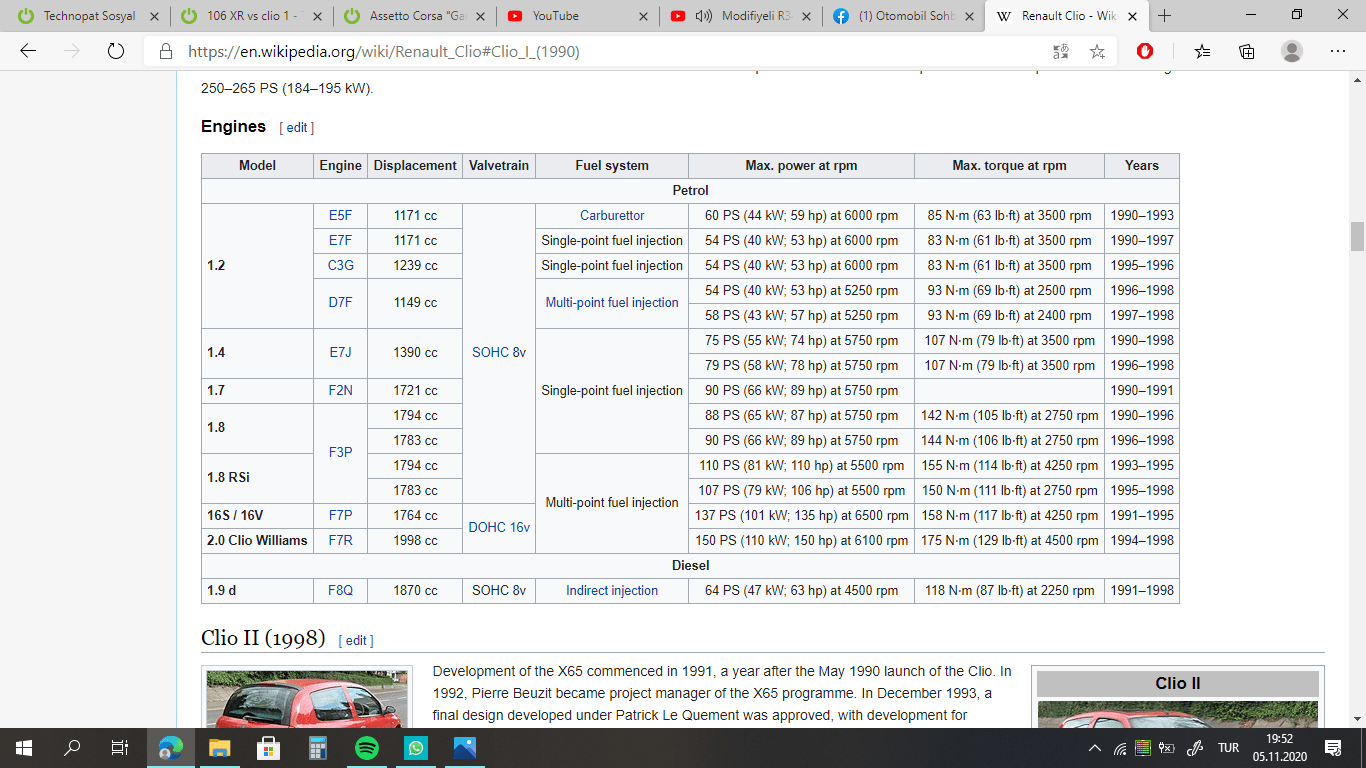This screenshot has width=1366, height=768.
Task: Open Spotify from the taskbar
Action: [367, 747]
